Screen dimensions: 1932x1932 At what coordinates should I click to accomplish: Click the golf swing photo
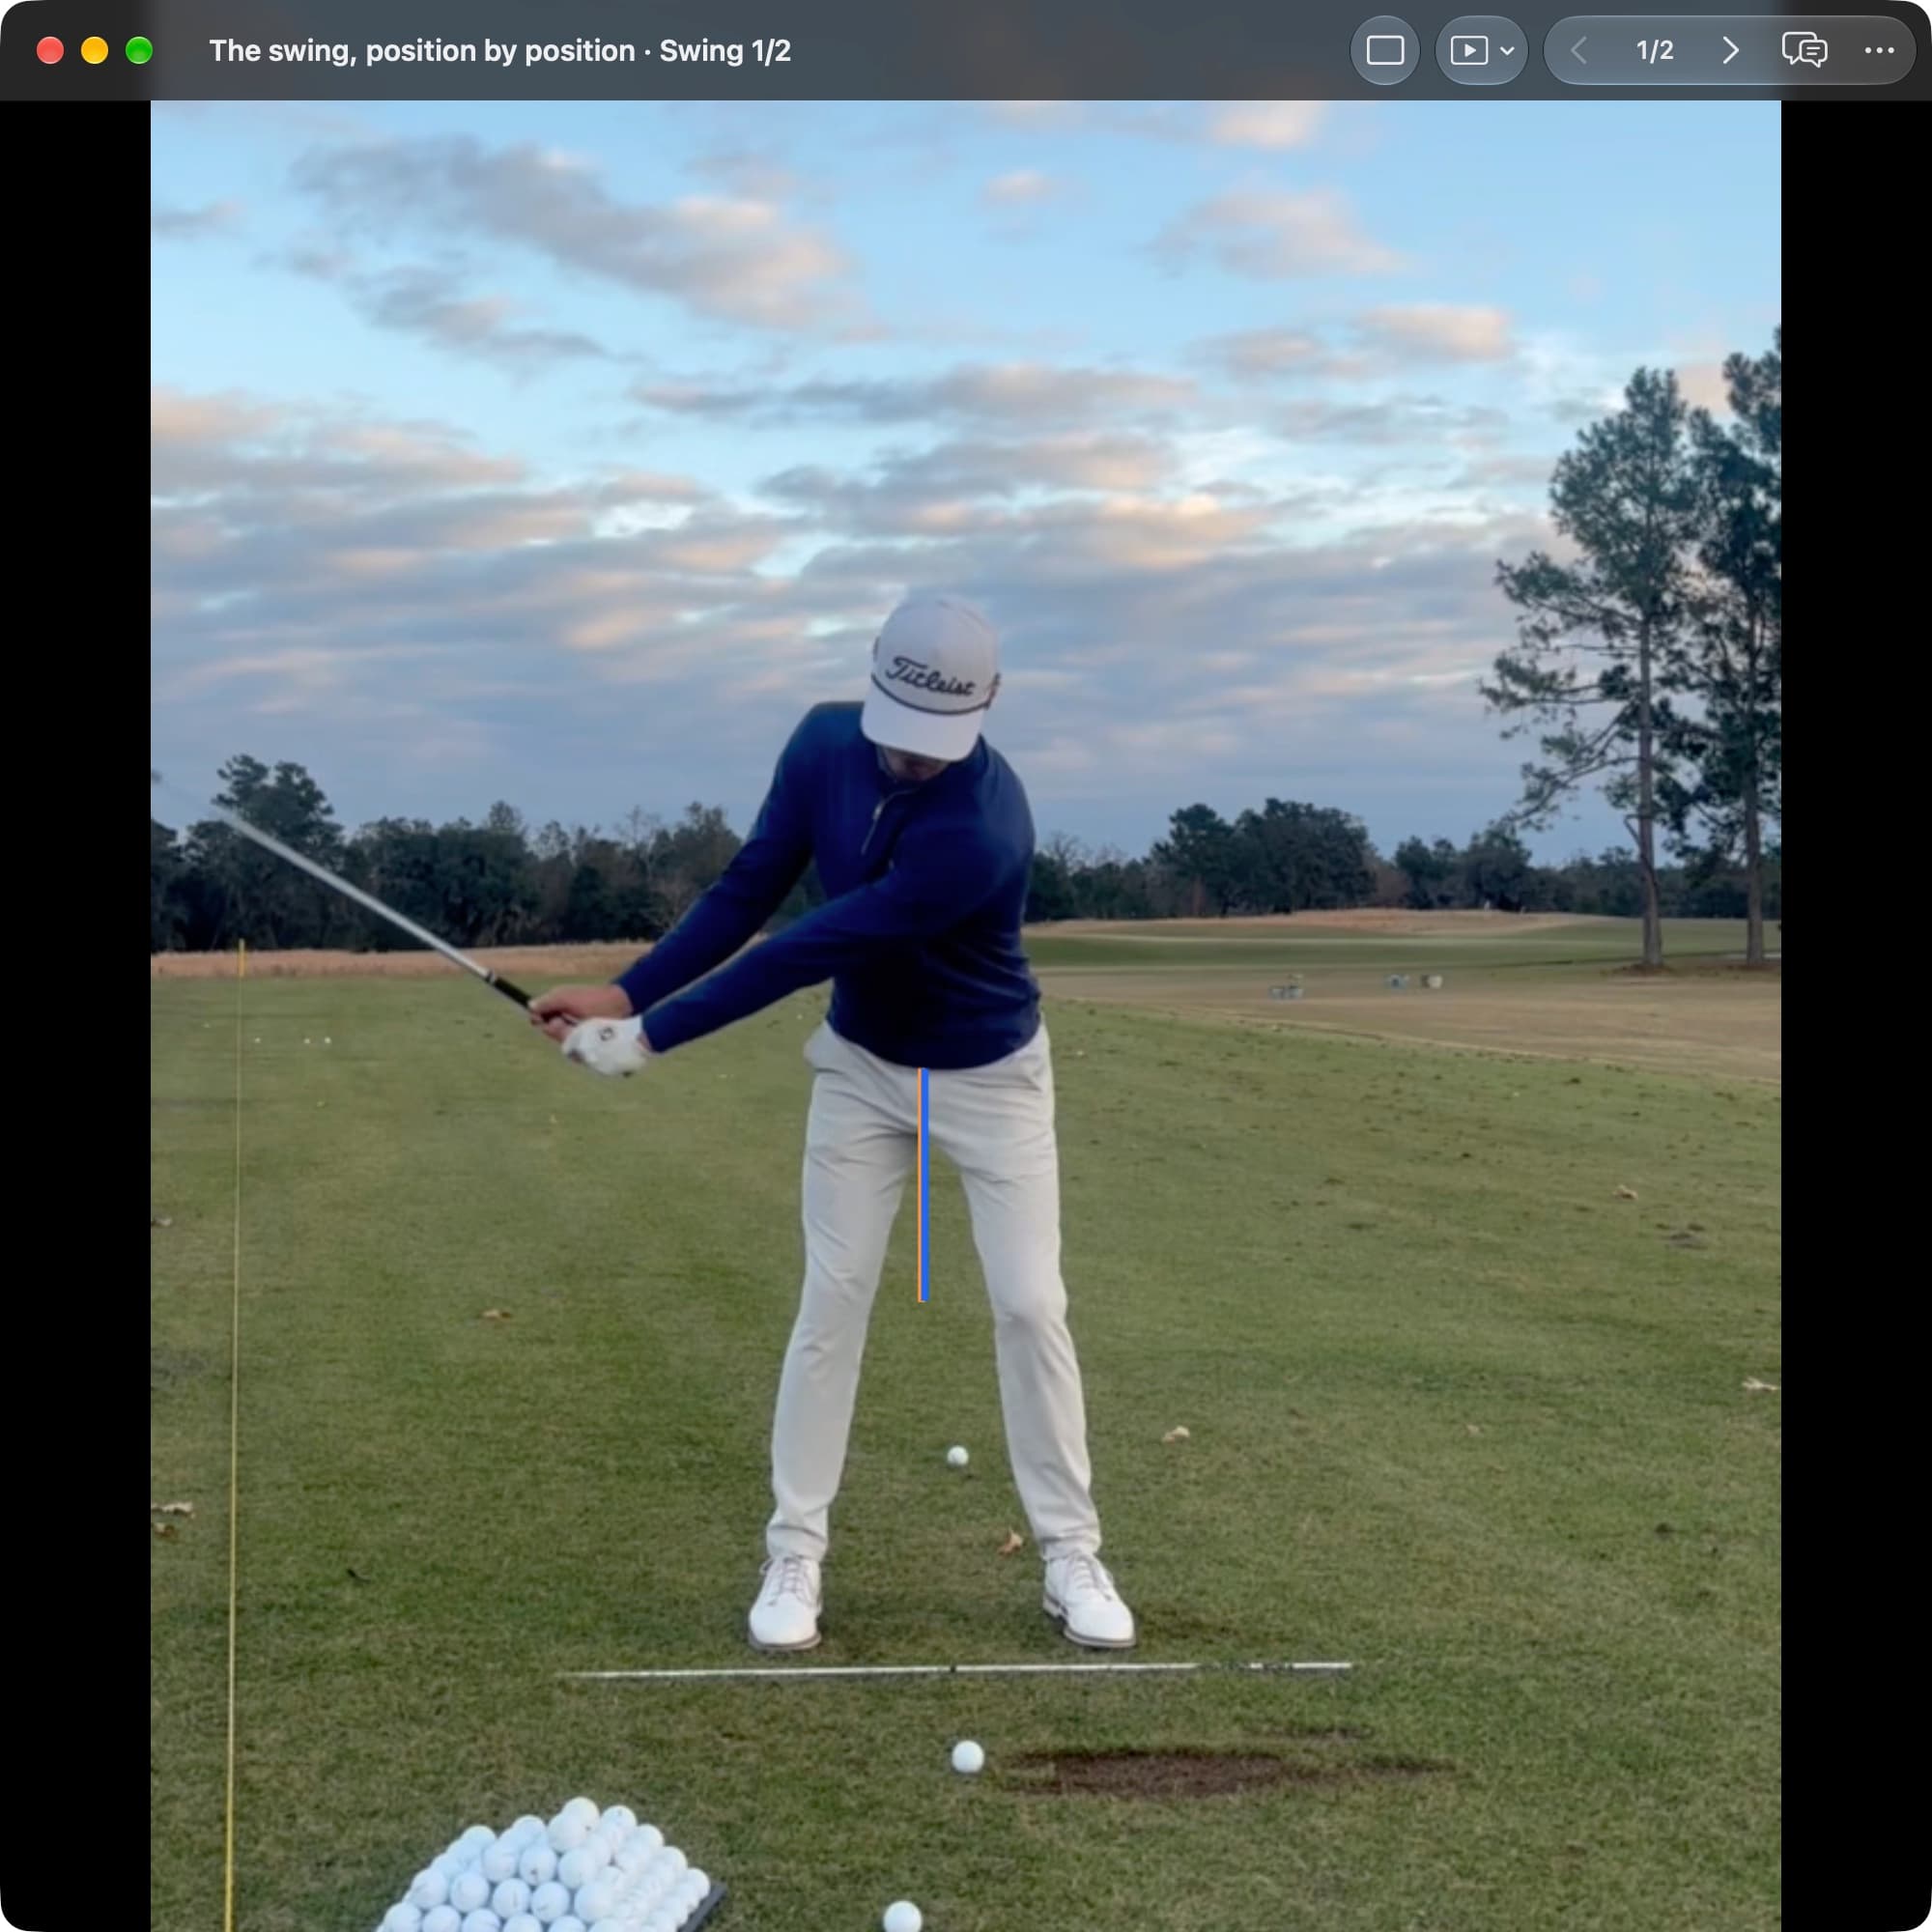point(966,1016)
